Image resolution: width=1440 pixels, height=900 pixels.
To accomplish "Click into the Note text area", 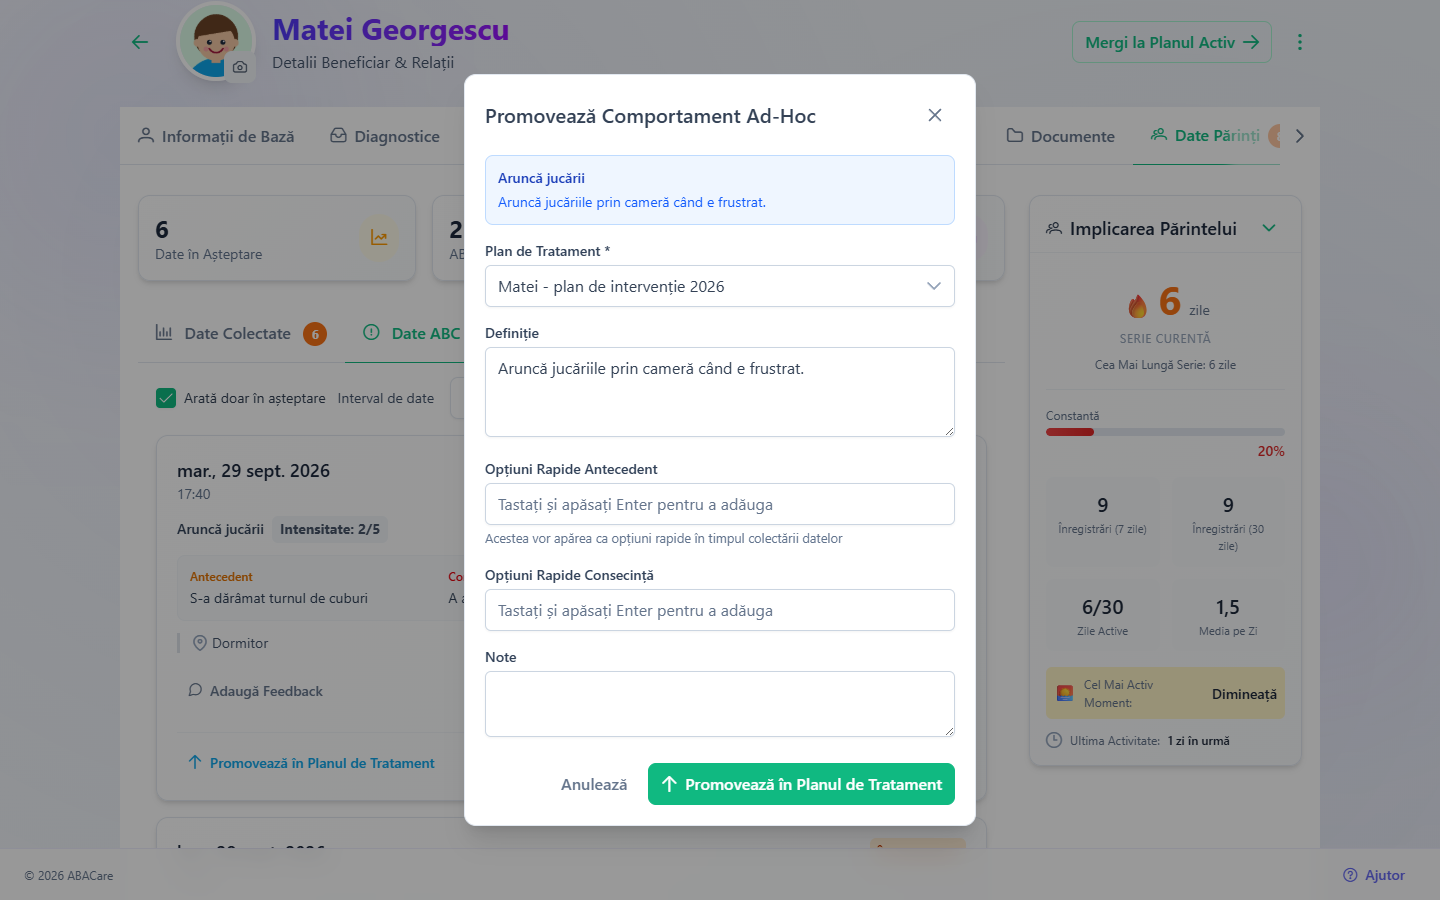I will click(x=720, y=704).
